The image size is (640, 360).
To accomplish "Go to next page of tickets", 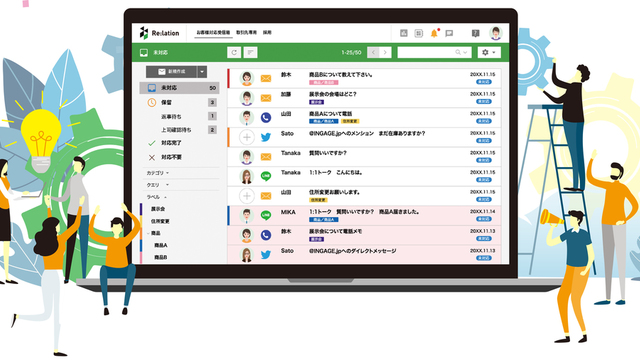I will point(385,52).
